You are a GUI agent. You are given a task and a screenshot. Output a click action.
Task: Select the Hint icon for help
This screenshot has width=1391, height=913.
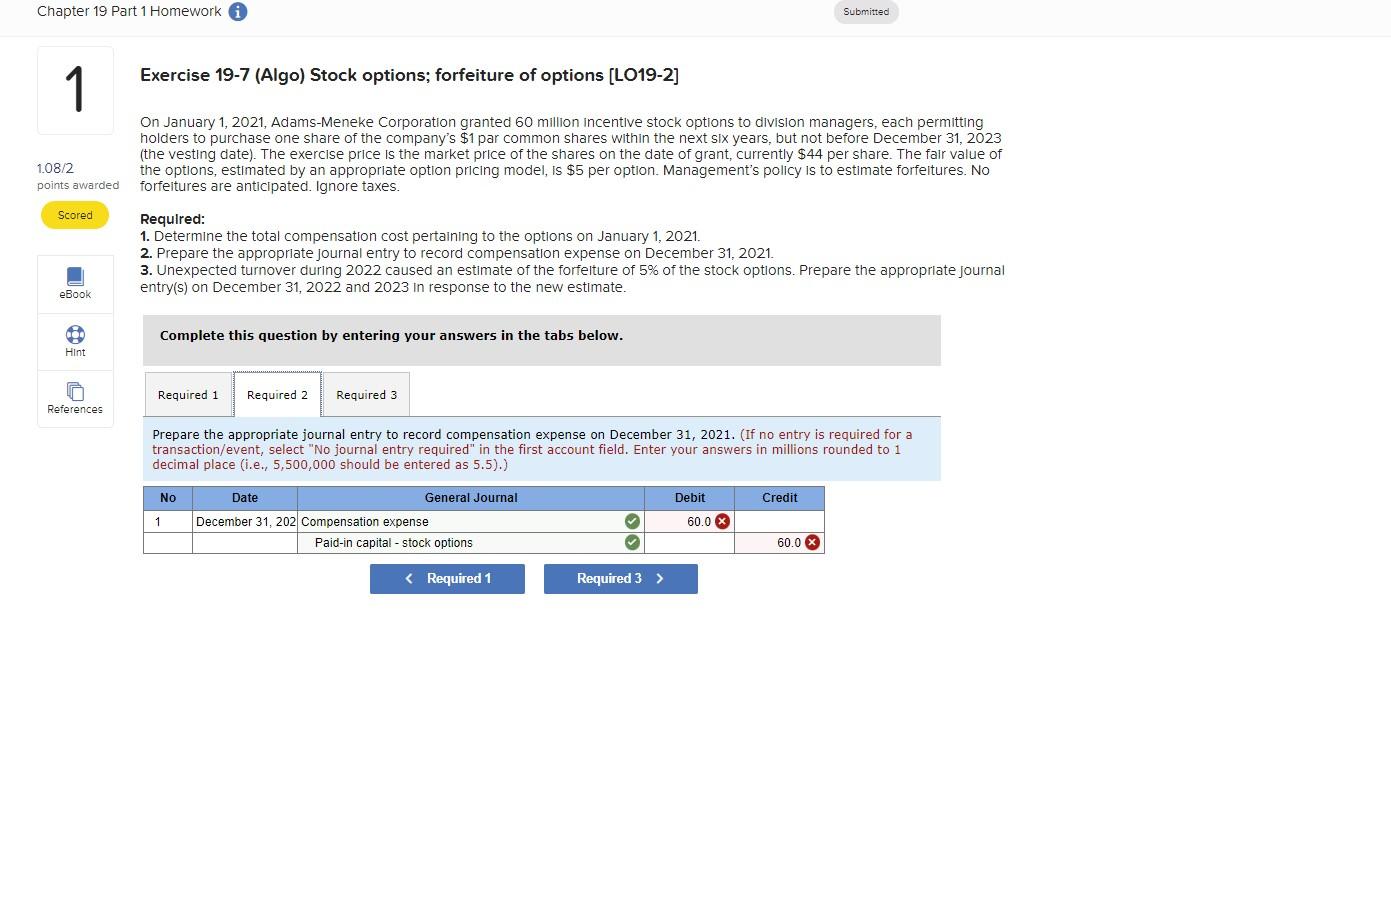(x=74, y=341)
